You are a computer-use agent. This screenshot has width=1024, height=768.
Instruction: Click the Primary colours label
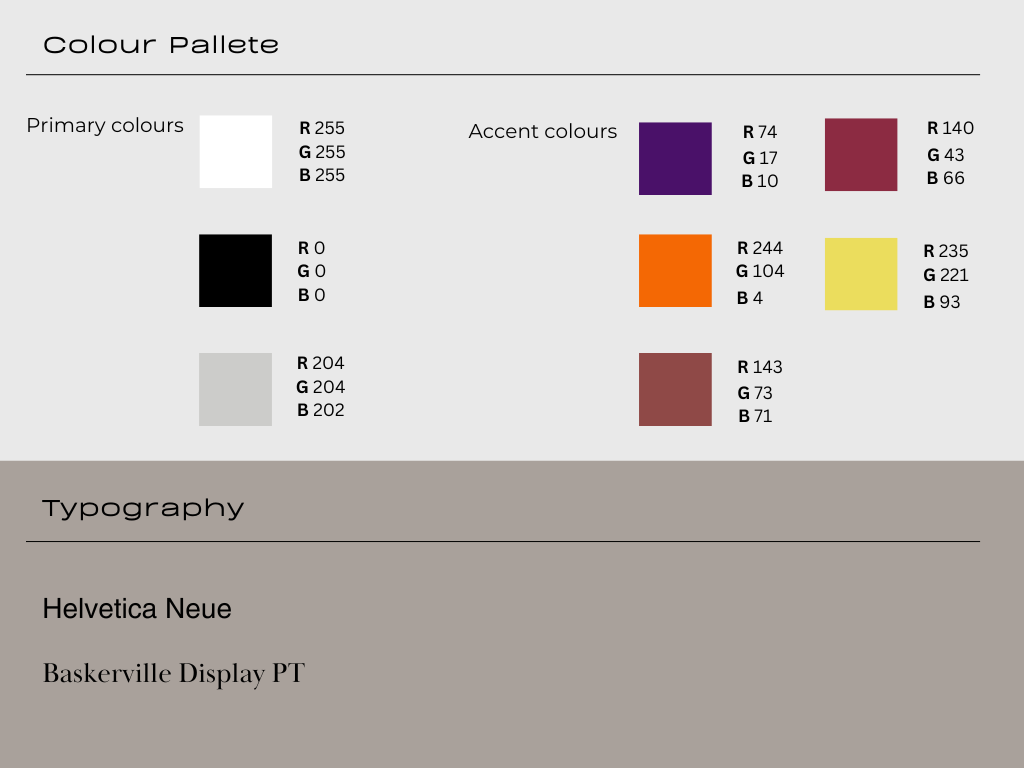tap(105, 125)
